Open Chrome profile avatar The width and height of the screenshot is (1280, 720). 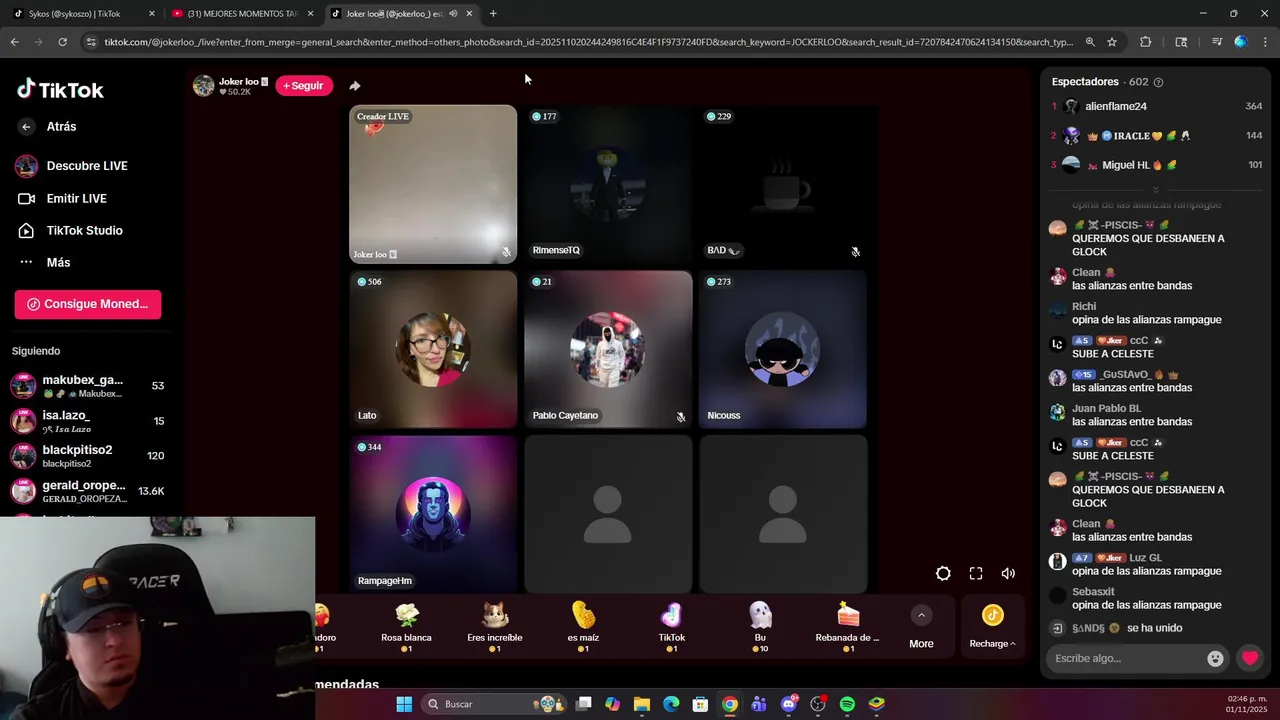pos(1241,42)
